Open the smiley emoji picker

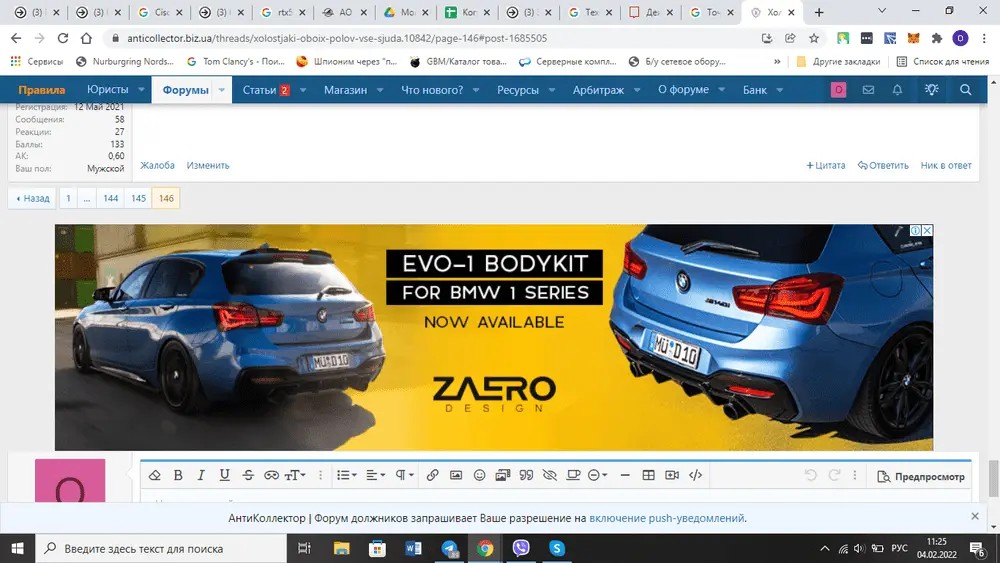(479, 476)
